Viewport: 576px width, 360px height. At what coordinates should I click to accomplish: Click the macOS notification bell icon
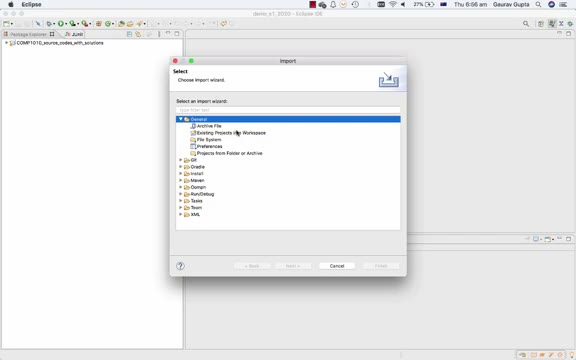pyautogui.click(x=333, y=4)
